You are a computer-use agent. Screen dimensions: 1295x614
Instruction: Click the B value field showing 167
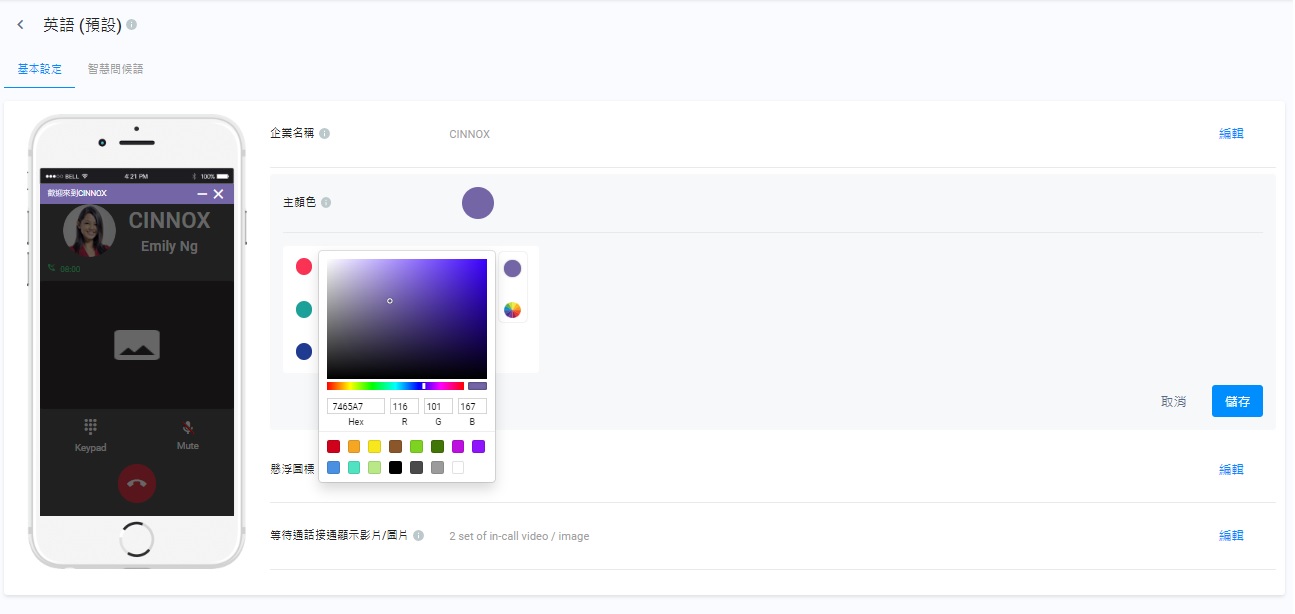point(472,407)
